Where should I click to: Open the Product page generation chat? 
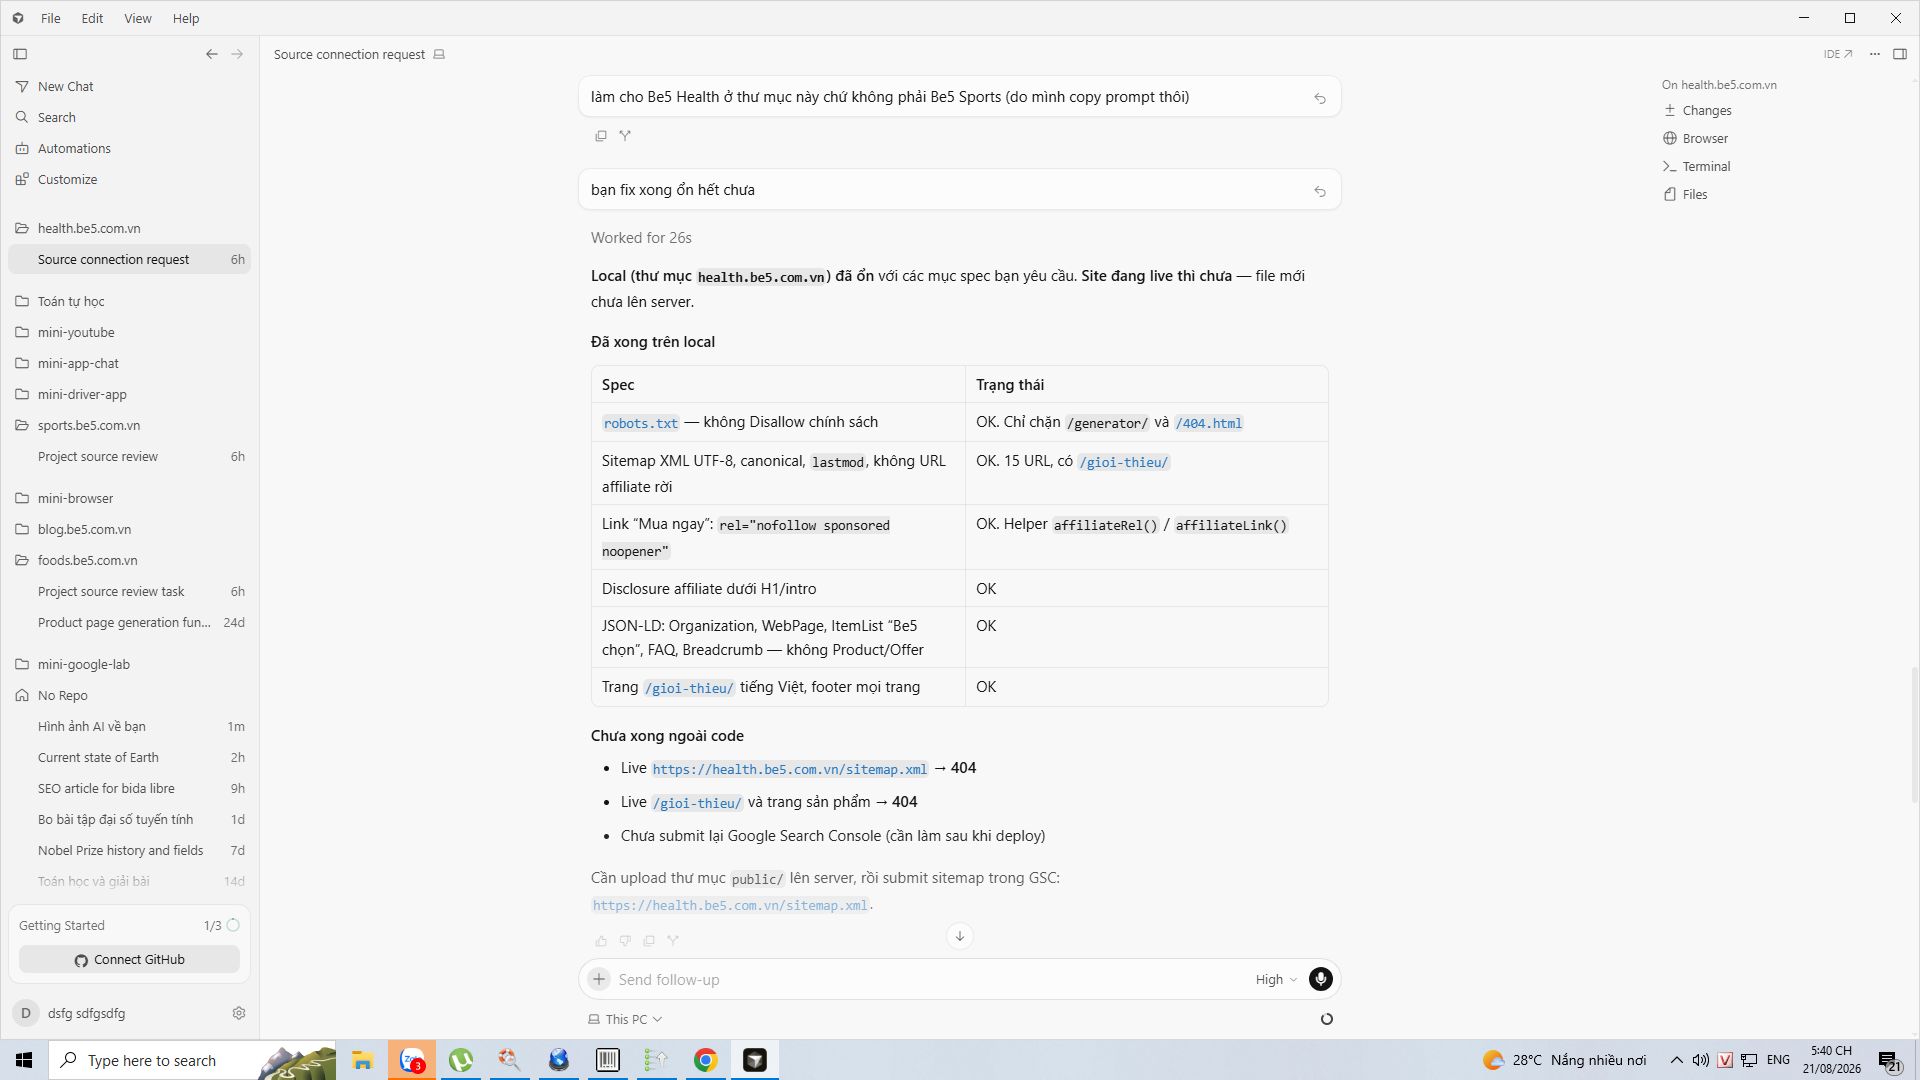[129, 623]
